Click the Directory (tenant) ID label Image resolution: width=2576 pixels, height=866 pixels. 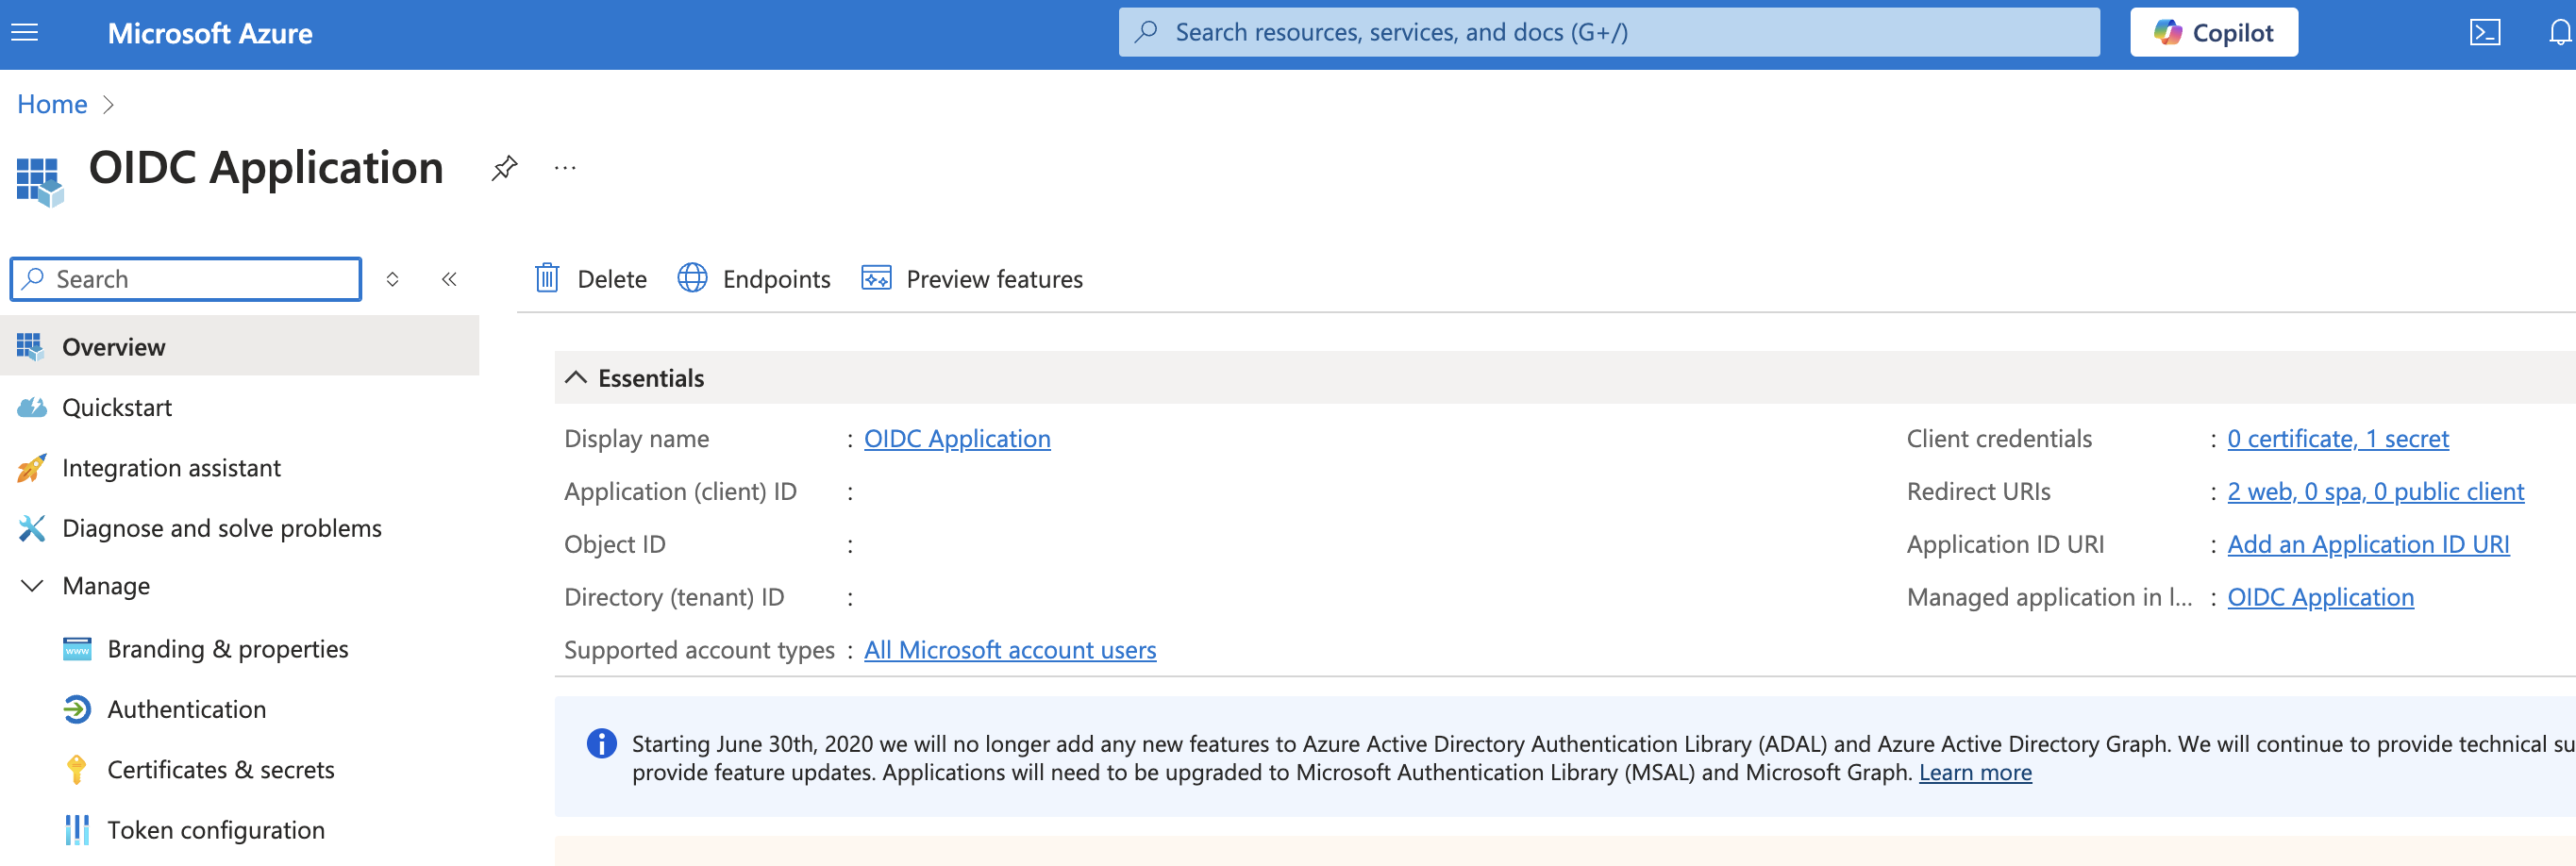674,598
